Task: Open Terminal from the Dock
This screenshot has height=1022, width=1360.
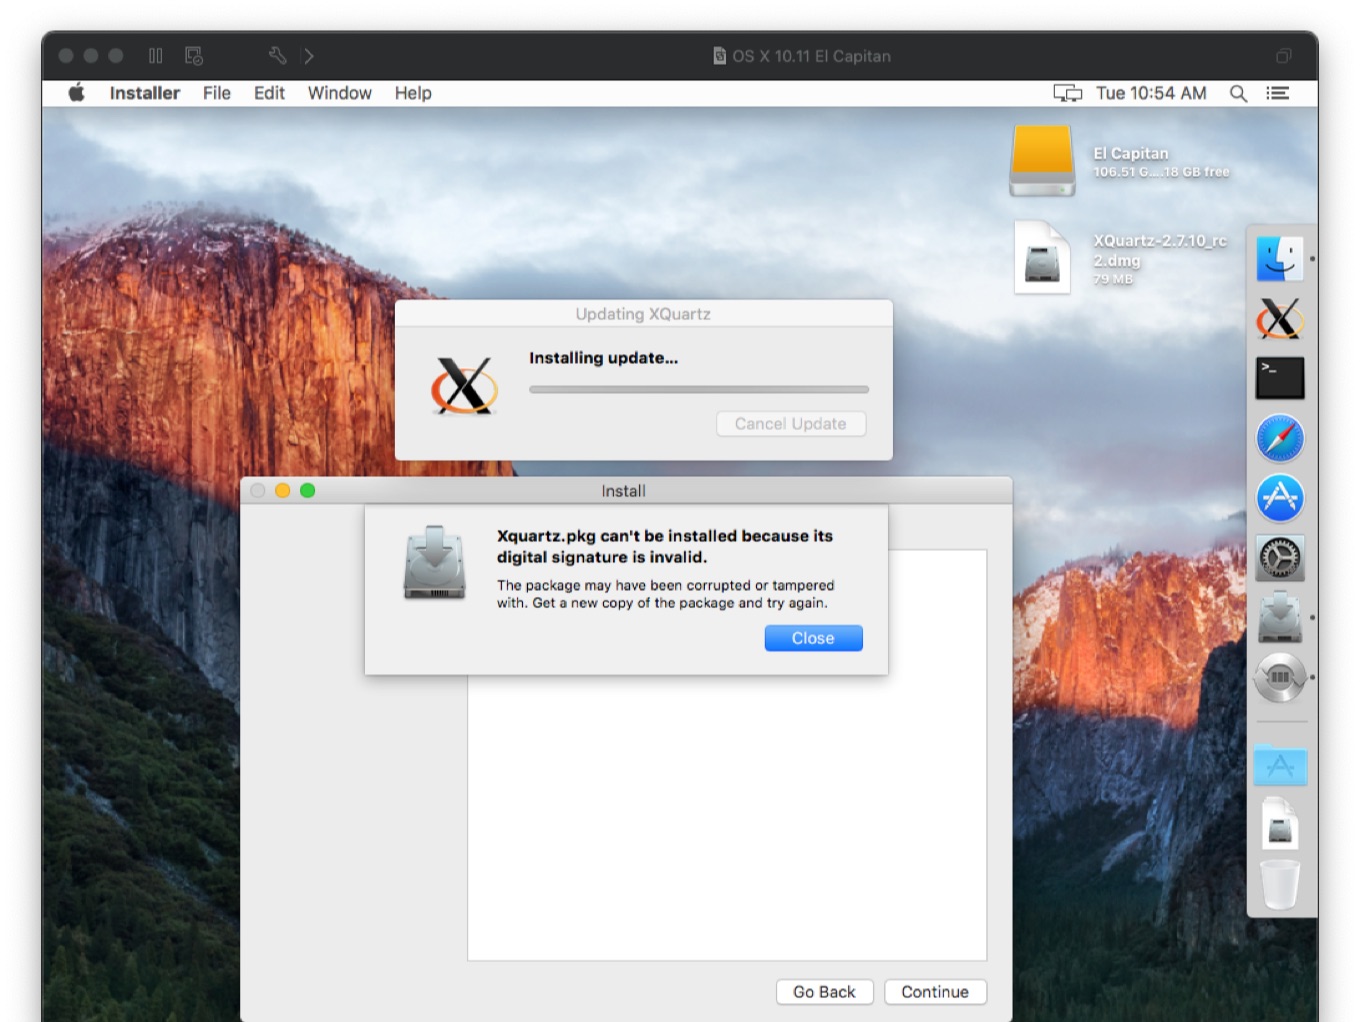Action: tap(1280, 378)
